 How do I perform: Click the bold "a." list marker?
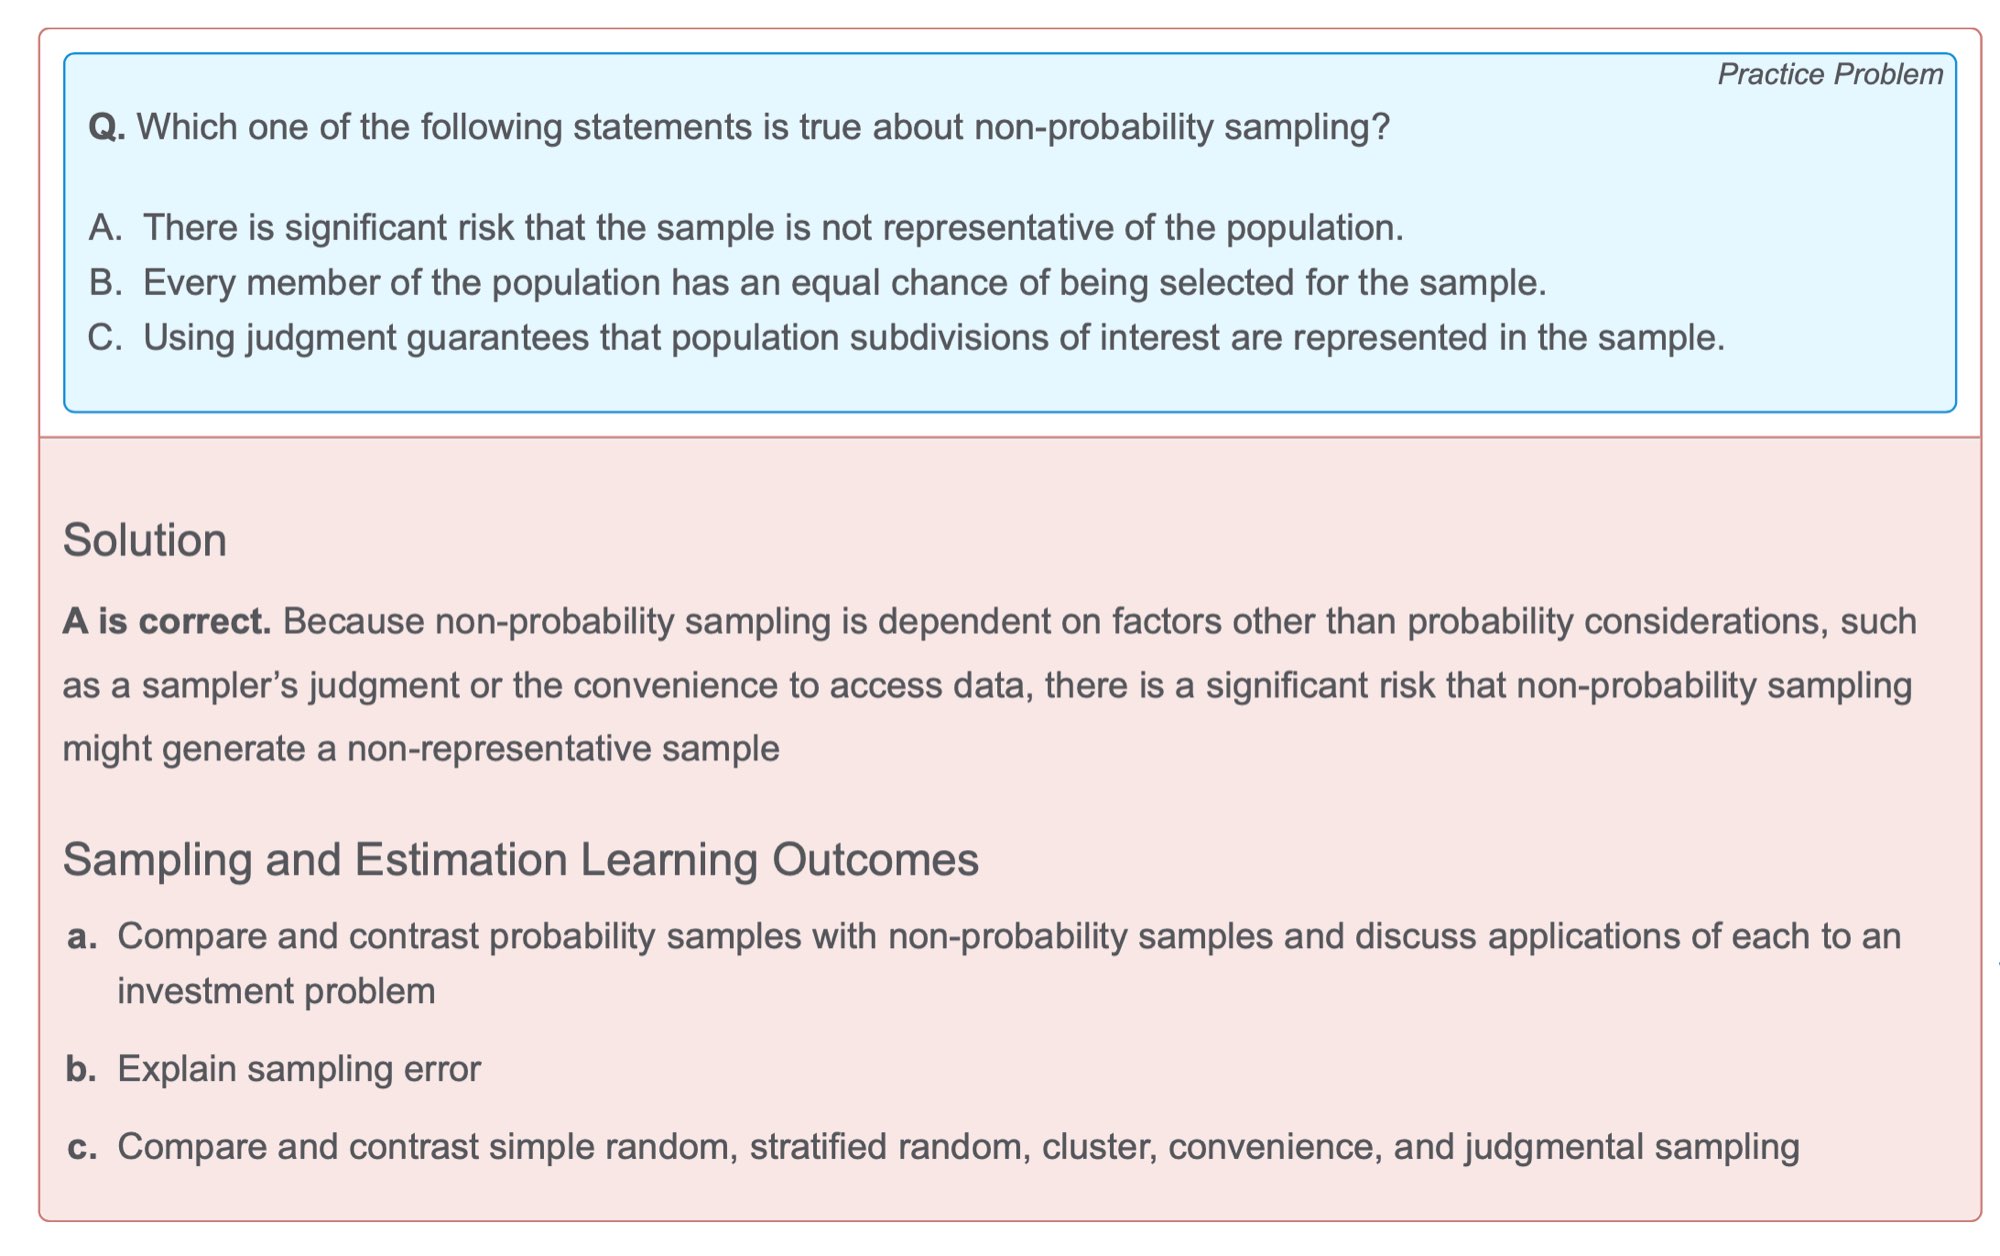pyautogui.click(x=83, y=937)
